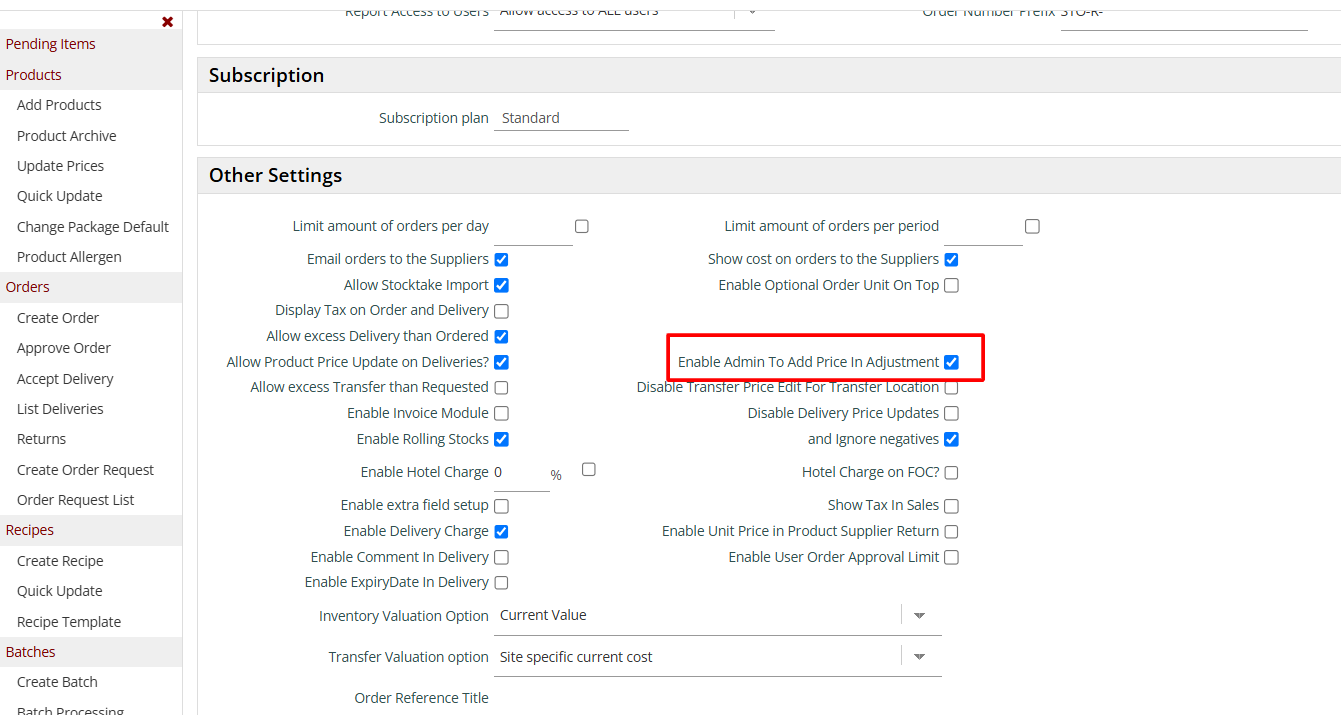
Task: Close the sidebar with red X icon
Action: [x=167, y=22]
